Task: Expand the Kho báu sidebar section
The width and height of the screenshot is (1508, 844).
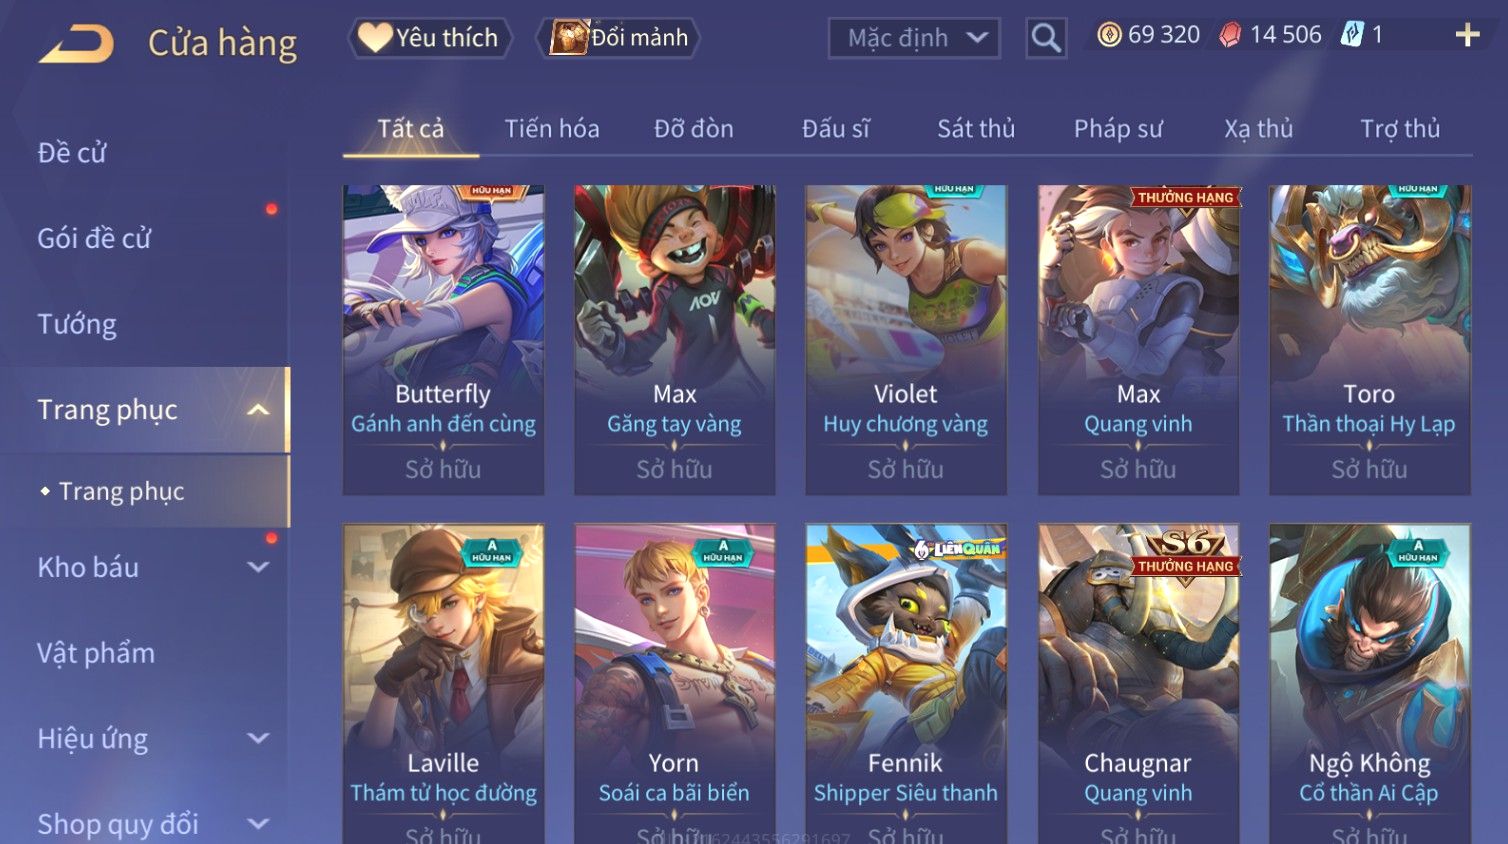Action: click(258, 567)
